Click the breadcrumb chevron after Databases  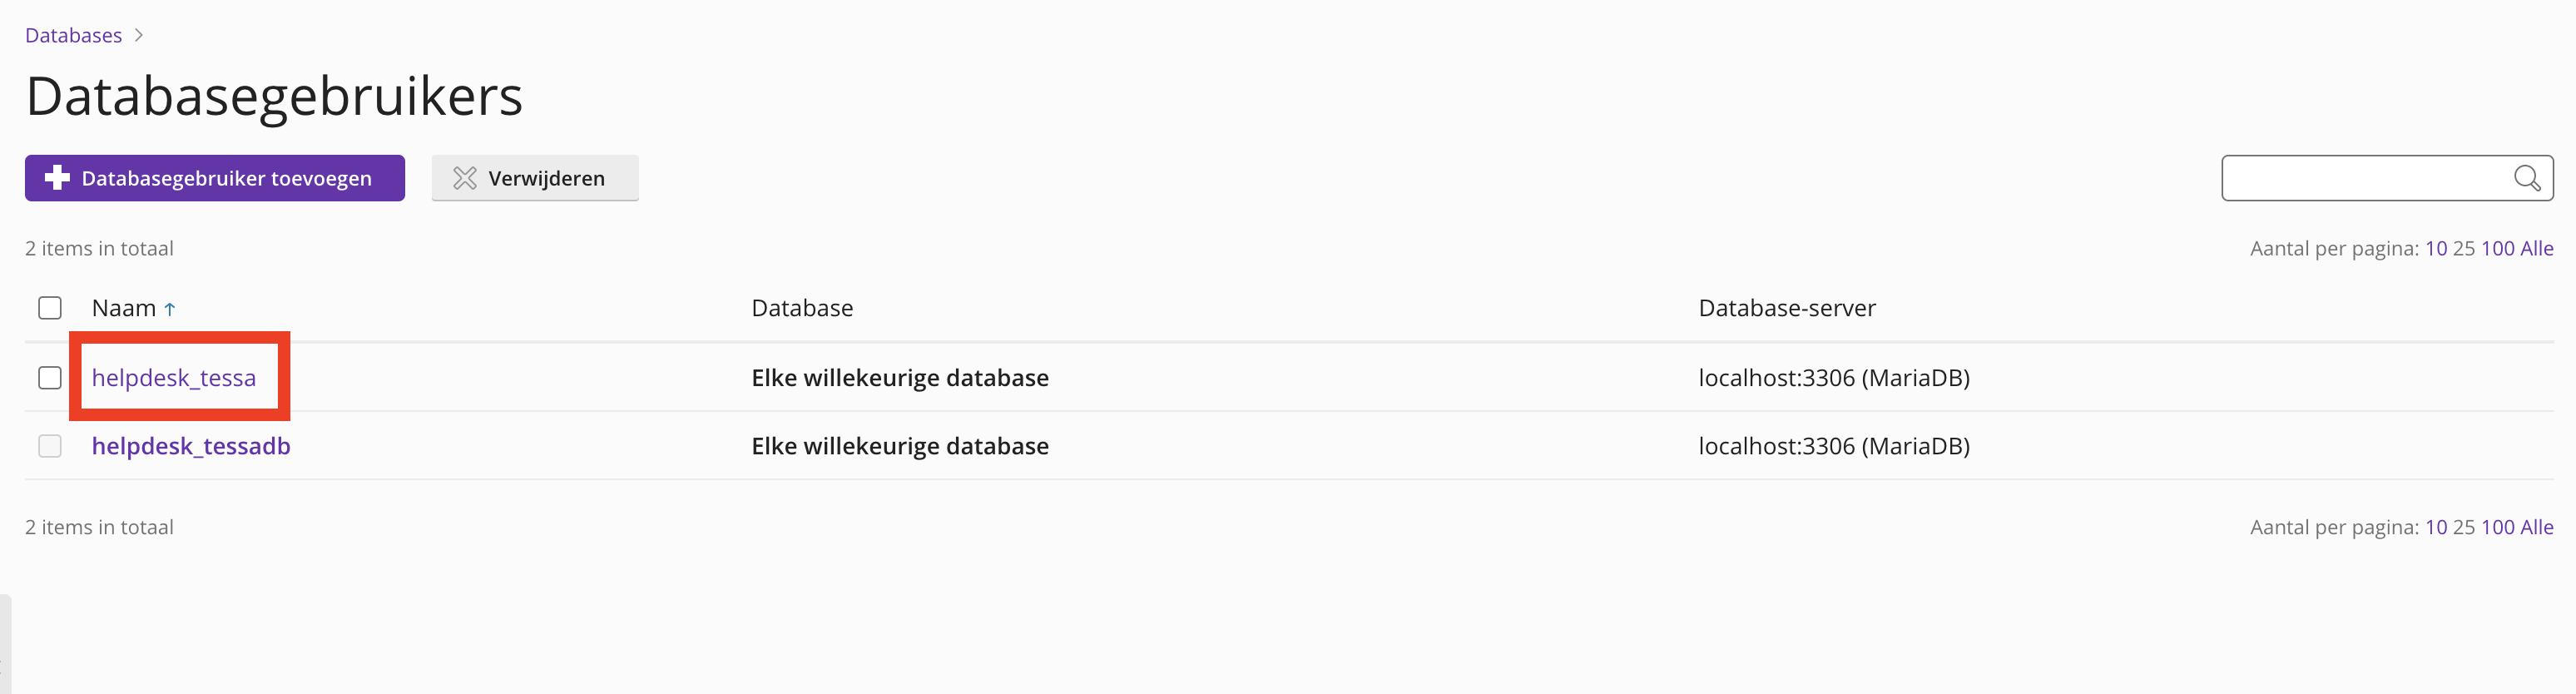tap(139, 35)
